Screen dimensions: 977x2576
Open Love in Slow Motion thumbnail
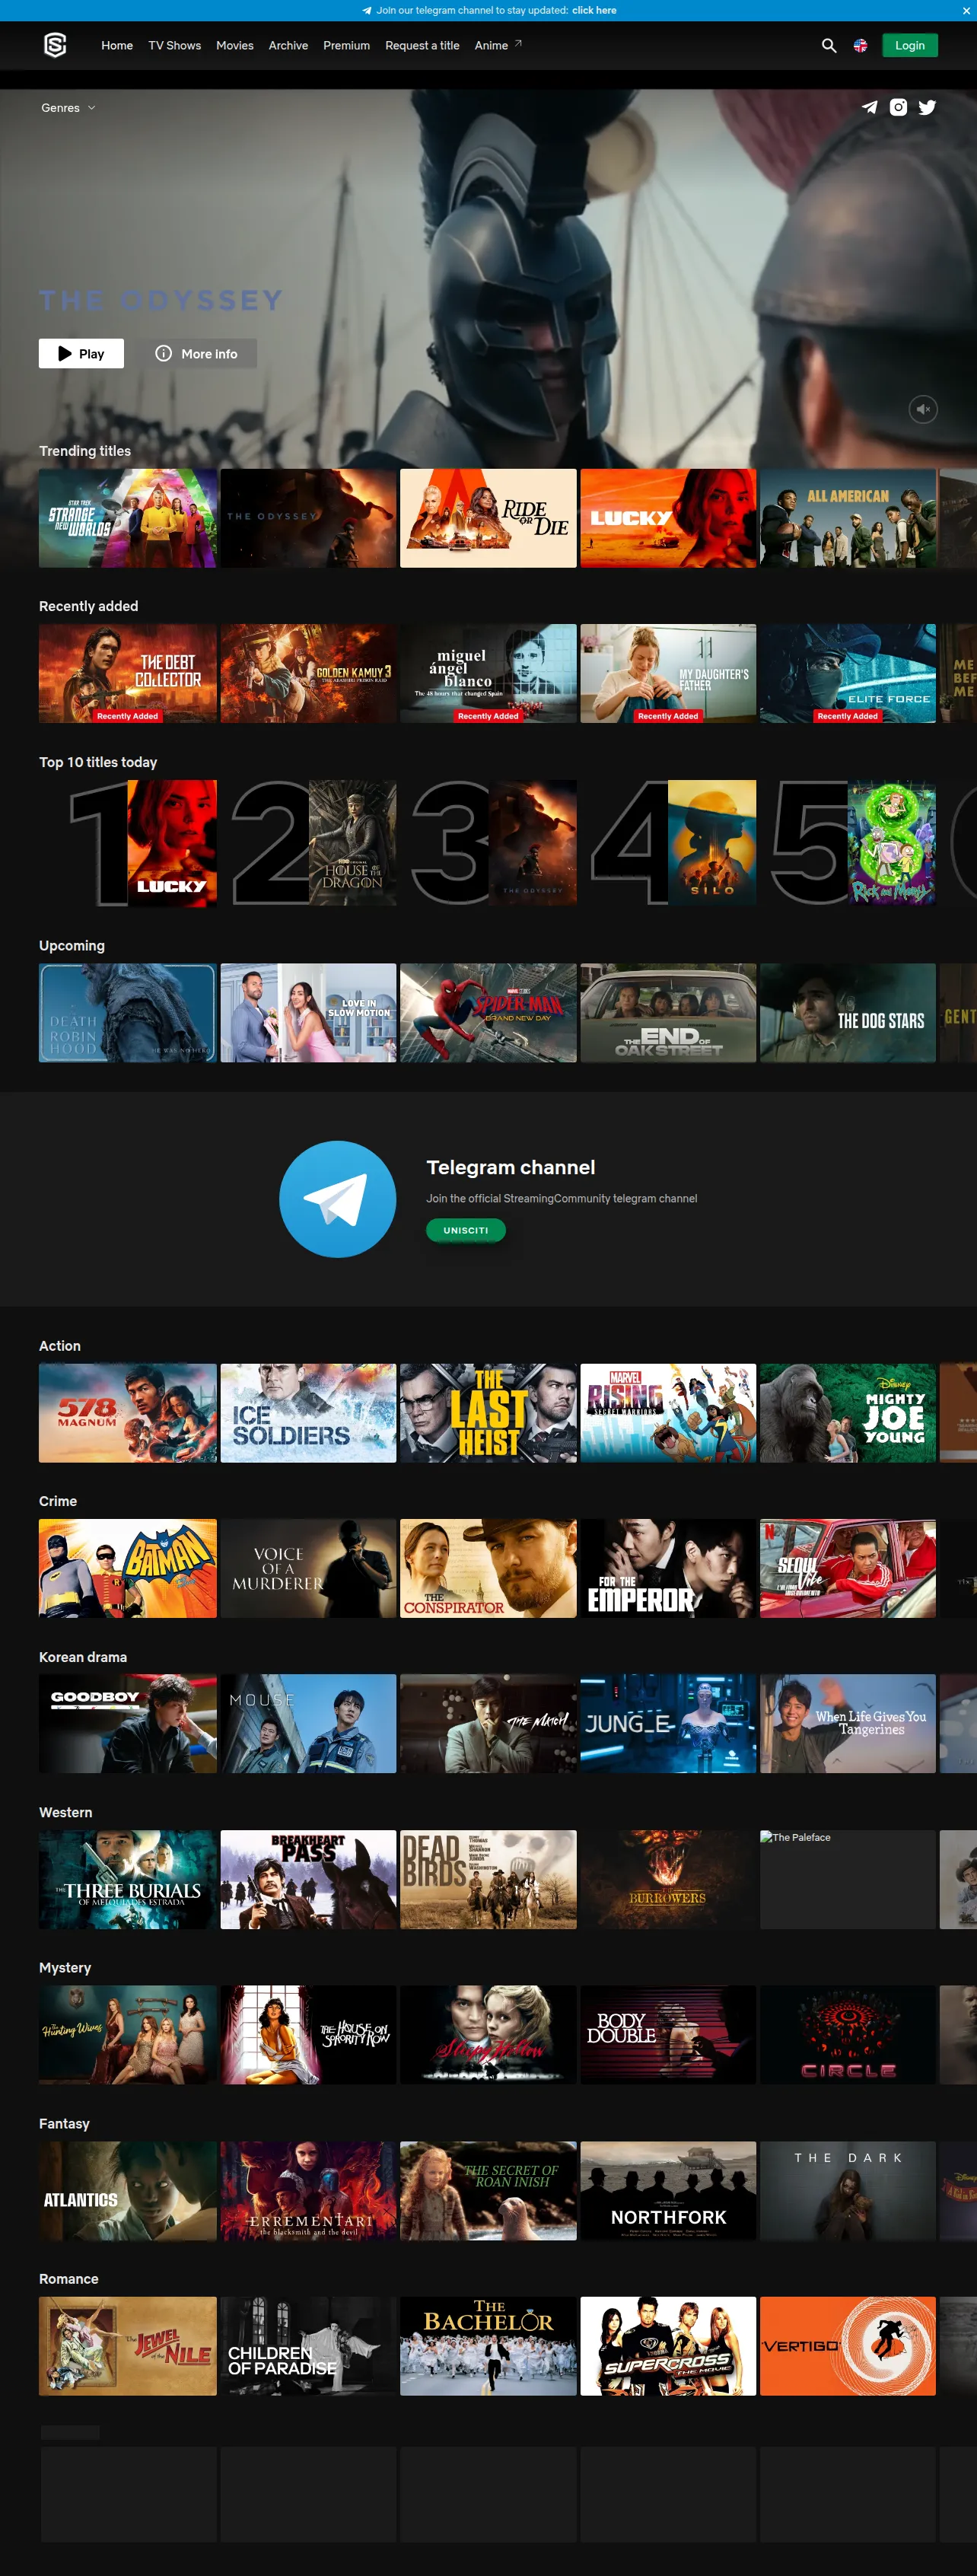click(x=308, y=1013)
